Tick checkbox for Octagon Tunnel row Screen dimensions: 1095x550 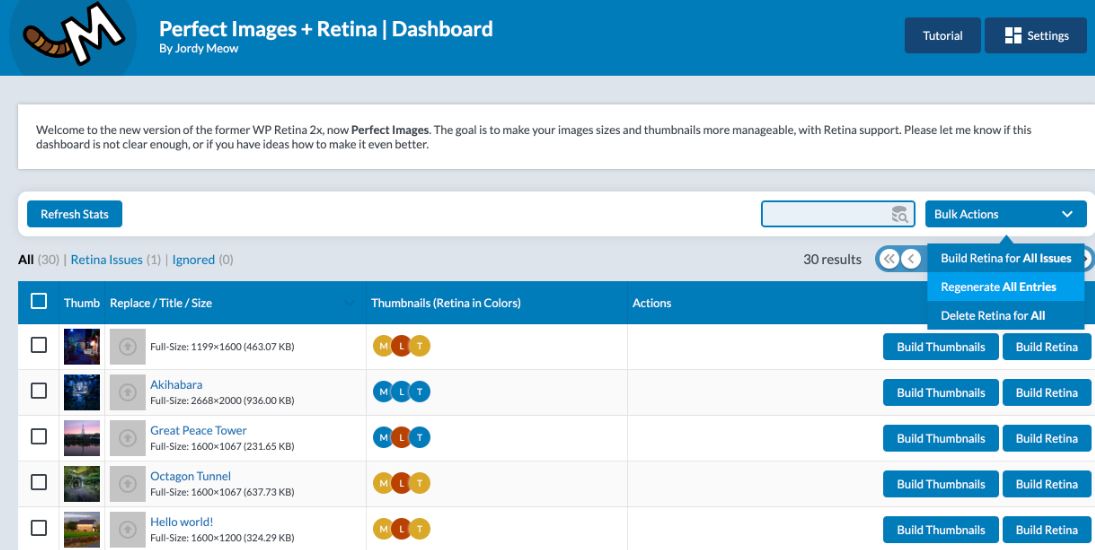(x=39, y=482)
